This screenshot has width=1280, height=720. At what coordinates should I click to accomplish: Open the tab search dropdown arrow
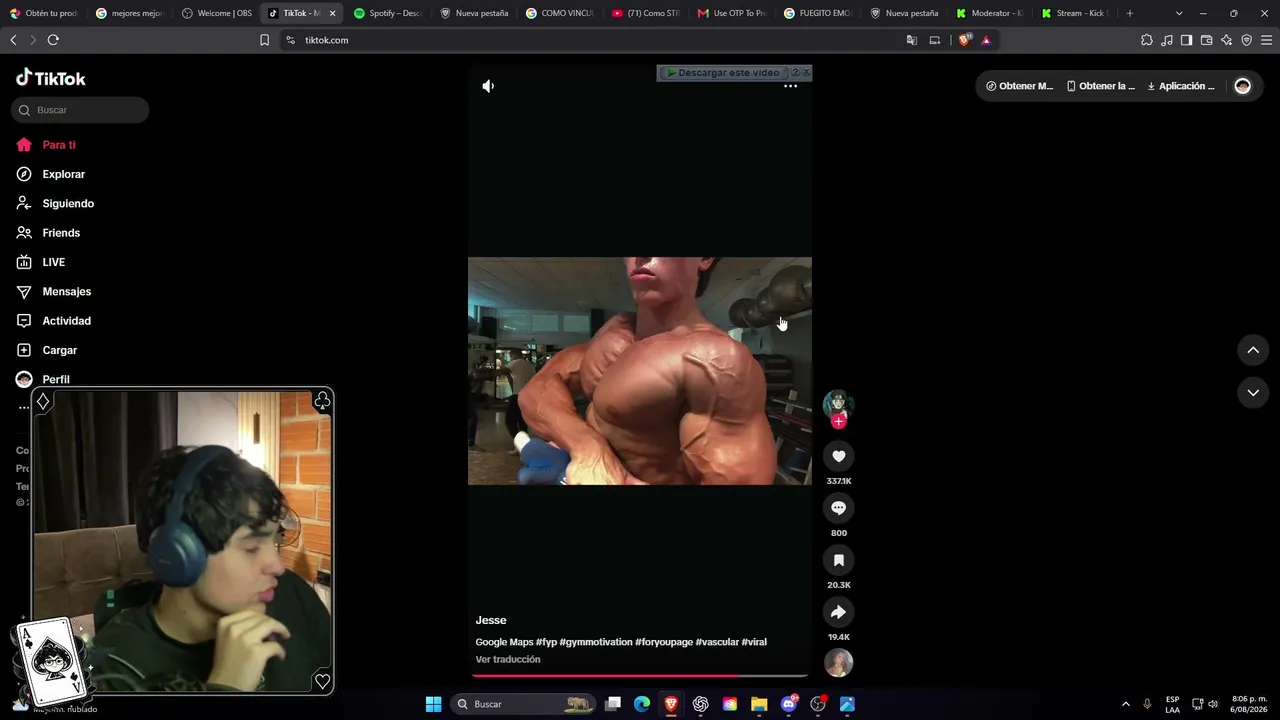coord(1179,13)
